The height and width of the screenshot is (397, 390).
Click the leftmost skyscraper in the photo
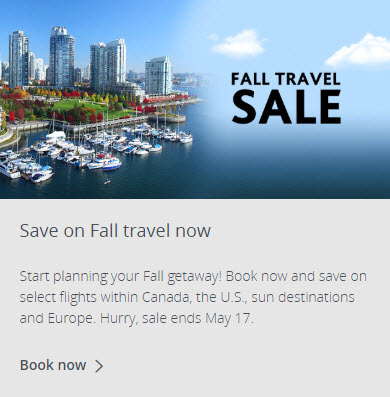(x=18, y=59)
